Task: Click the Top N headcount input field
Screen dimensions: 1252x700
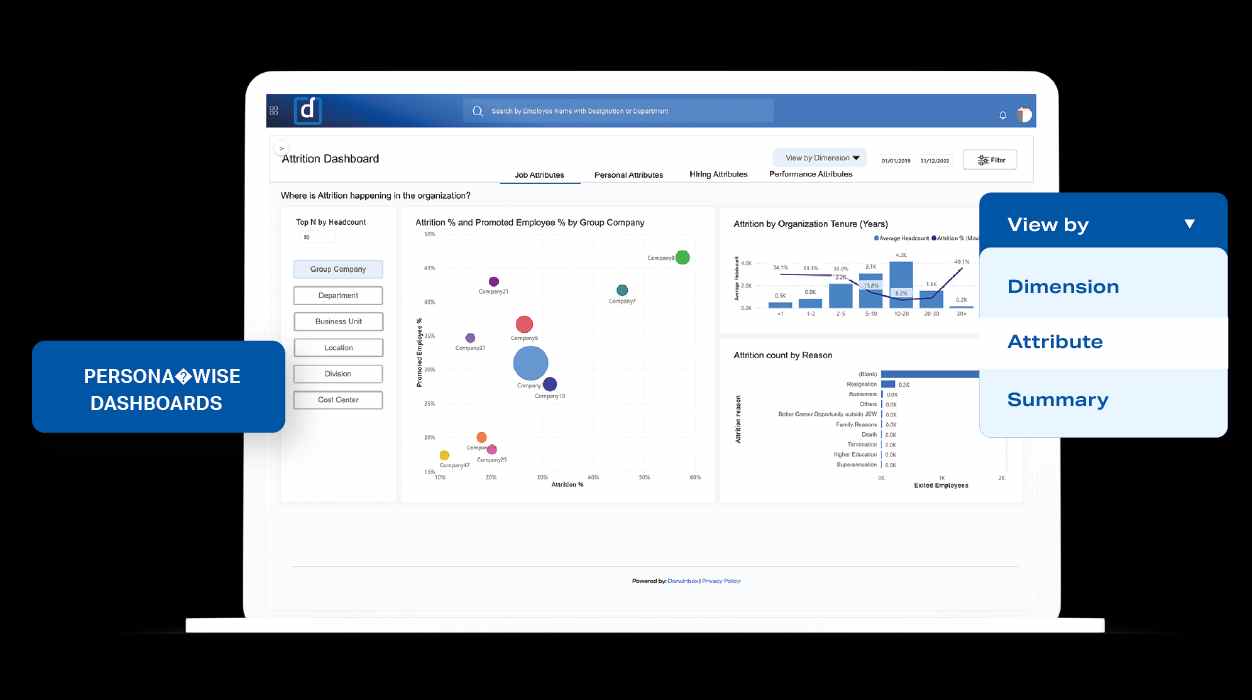Action: pyautogui.click(x=318, y=238)
